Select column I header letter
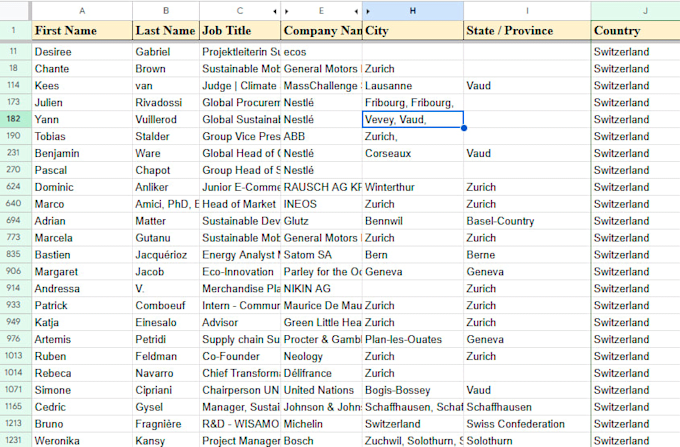Image resolution: width=680 pixels, height=447 pixels. [527, 11]
